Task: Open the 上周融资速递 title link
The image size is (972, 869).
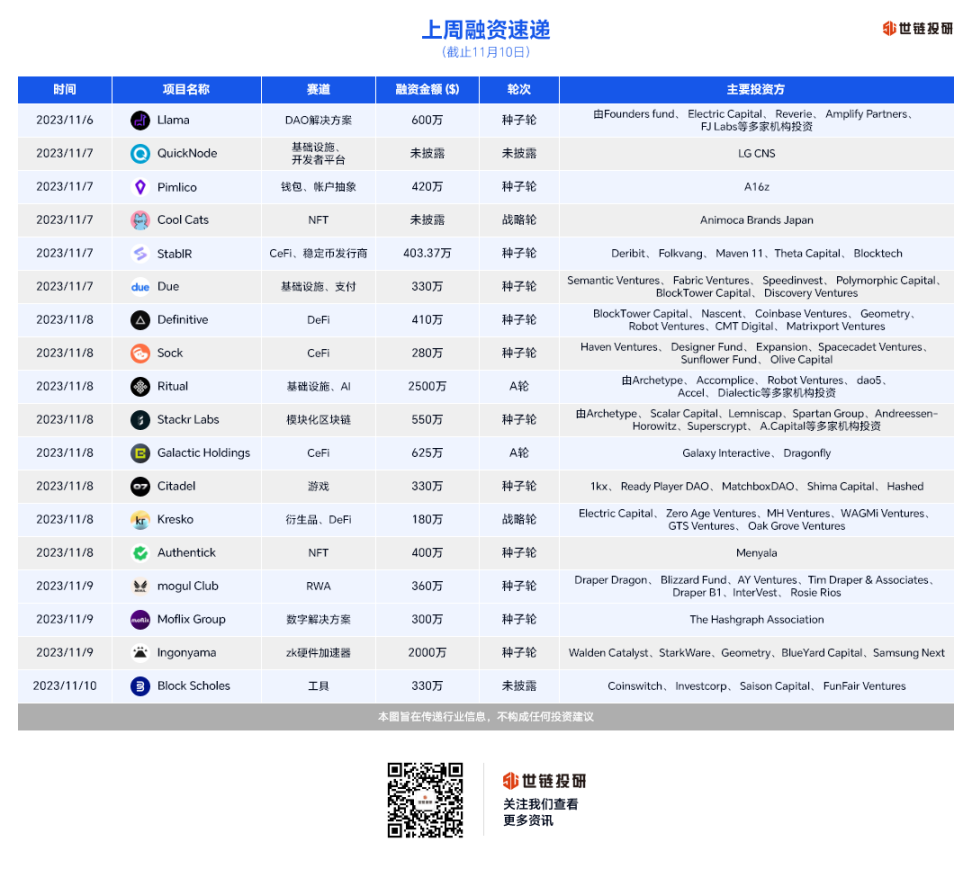Action: coord(487,29)
